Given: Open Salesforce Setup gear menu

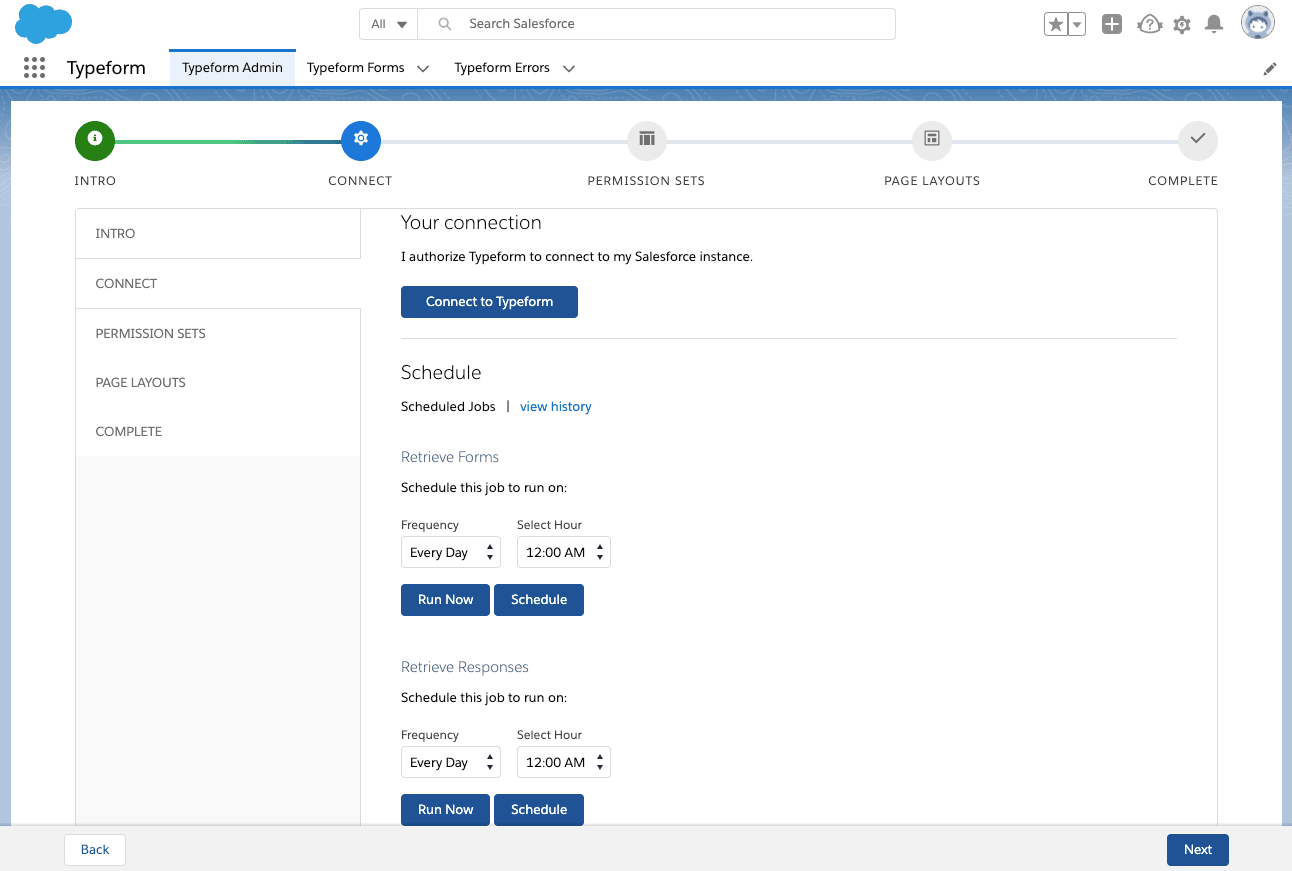Looking at the screenshot, I should click(1181, 24).
